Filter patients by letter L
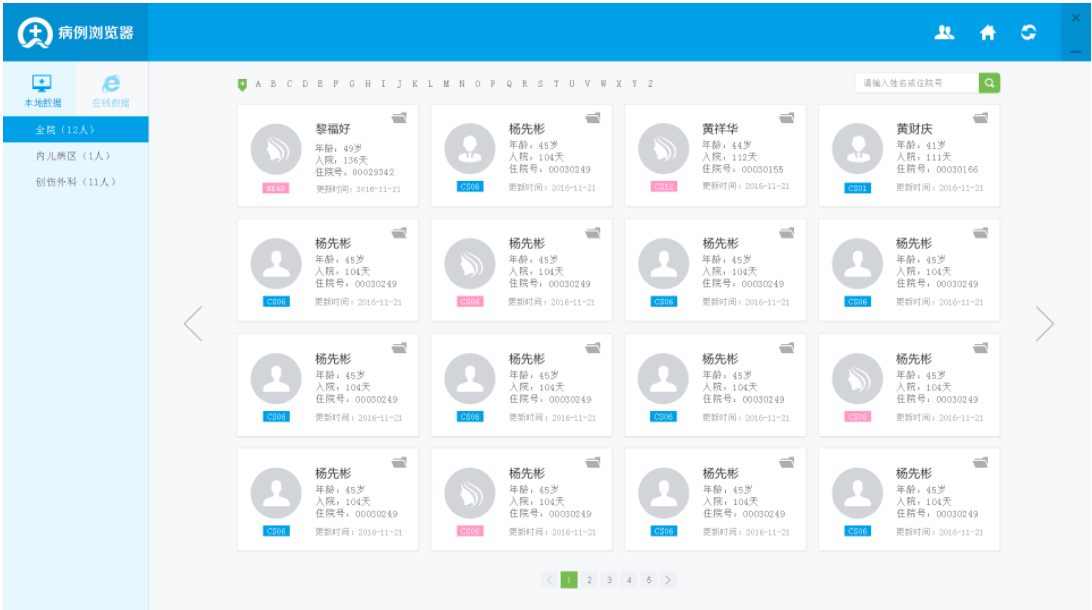Image resolution: width=1092 pixels, height=610 pixels. (430, 84)
